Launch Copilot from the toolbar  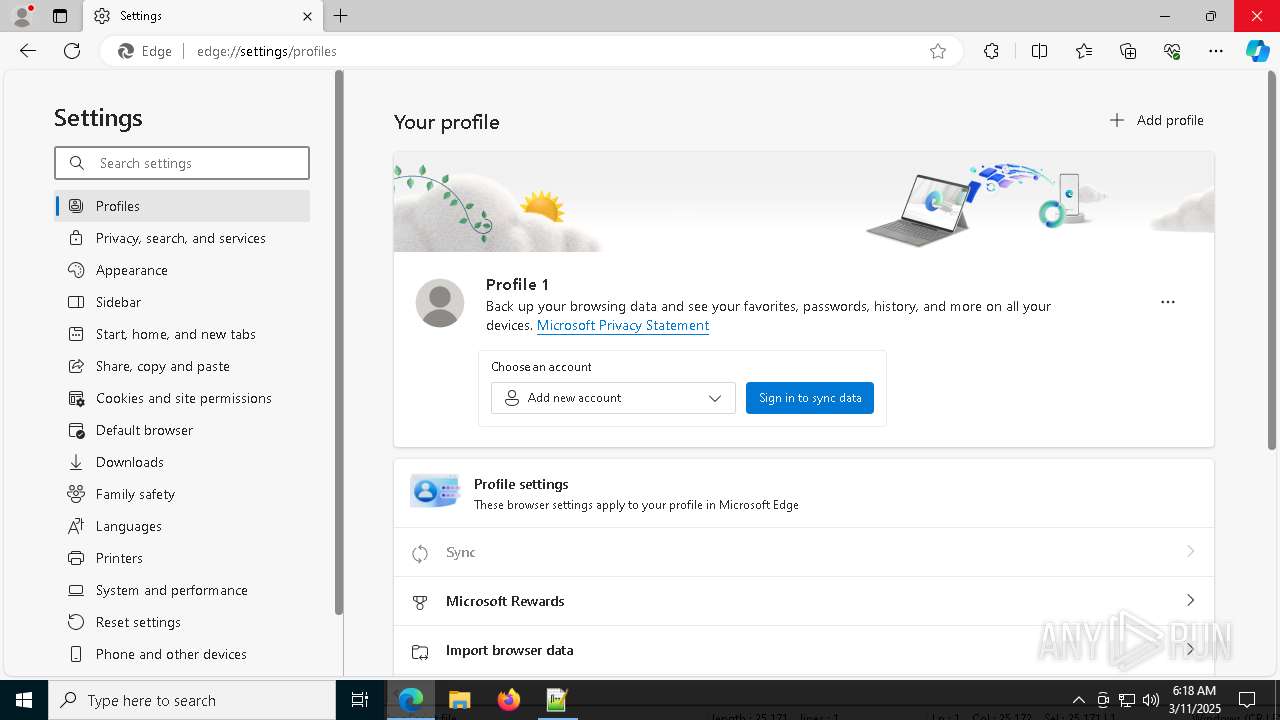click(x=1257, y=51)
